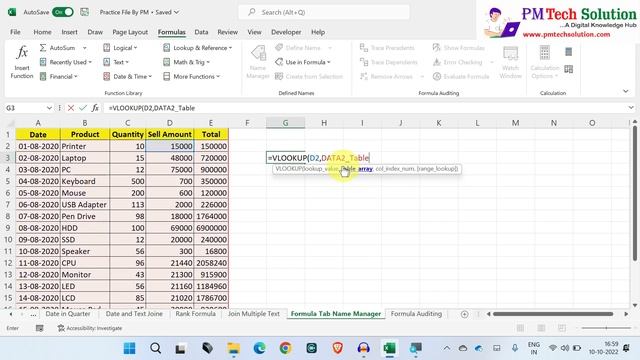640x360 pixels.
Task: Open More Functions dropdown
Action: point(191,76)
